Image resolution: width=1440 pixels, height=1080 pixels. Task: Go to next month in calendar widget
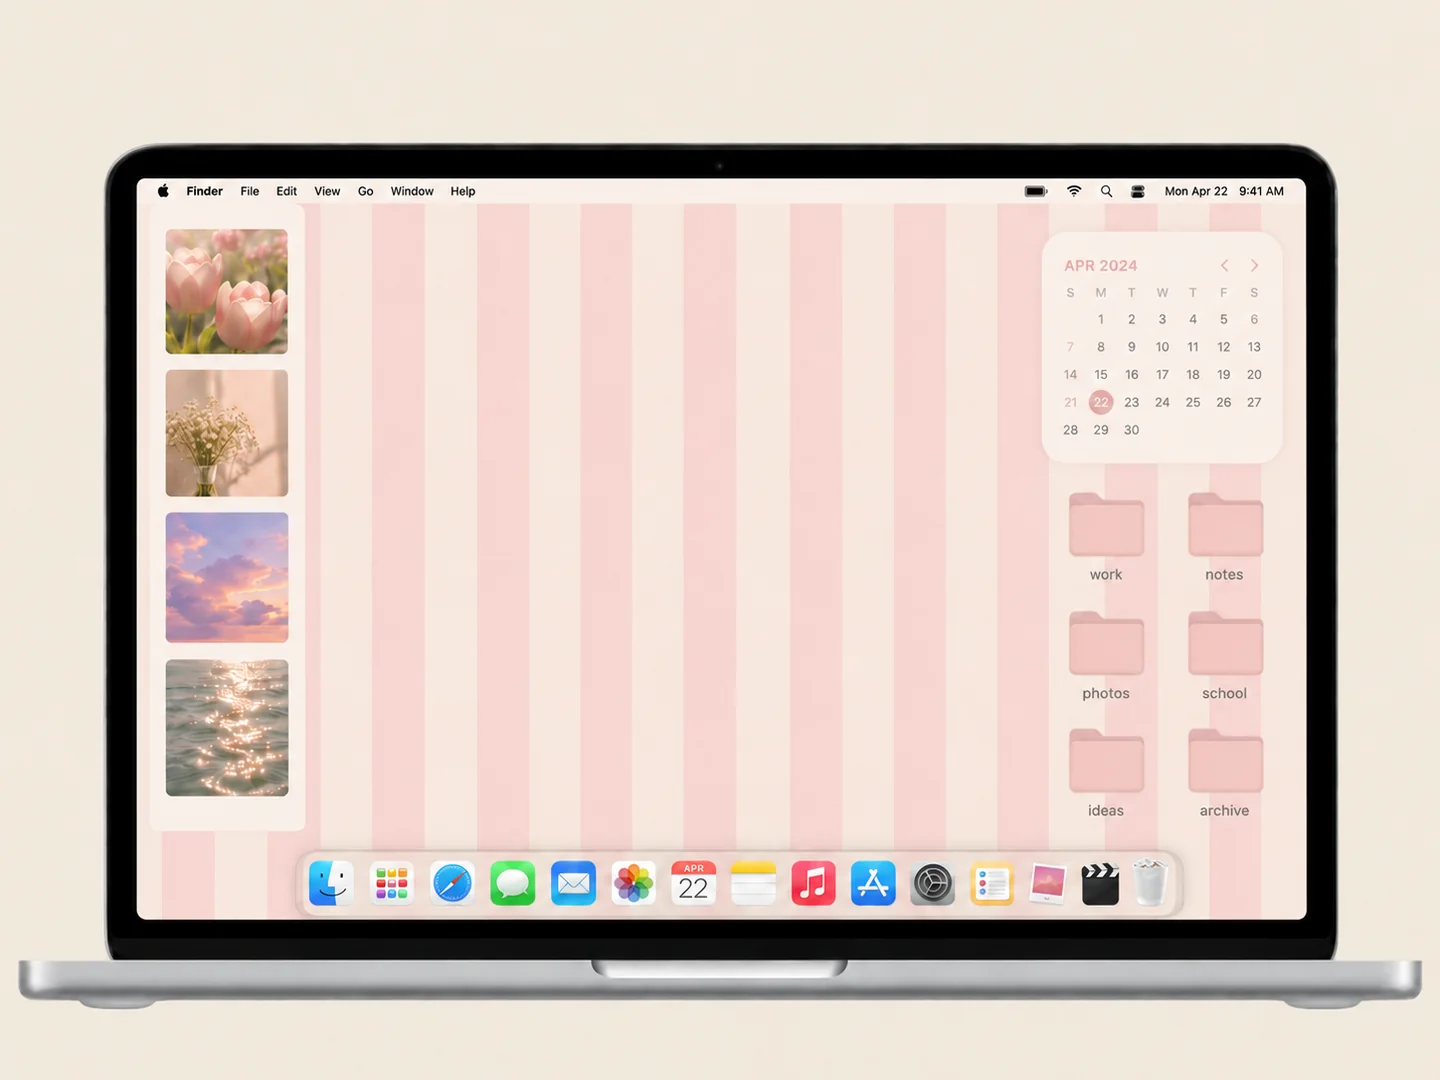tap(1254, 265)
